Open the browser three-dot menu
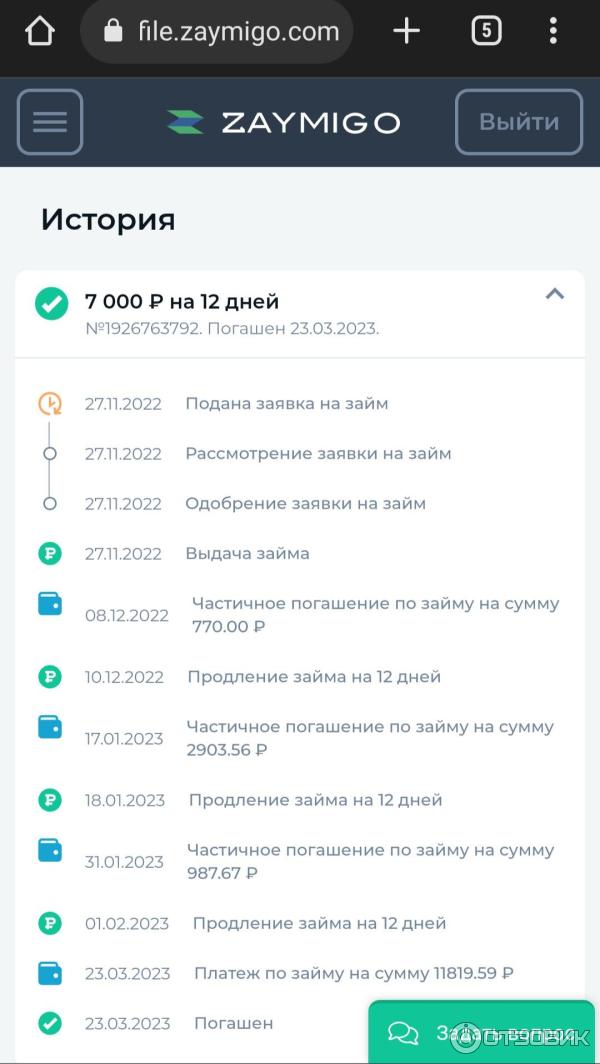The height and width of the screenshot is (1064, 600). click(553, 32)
